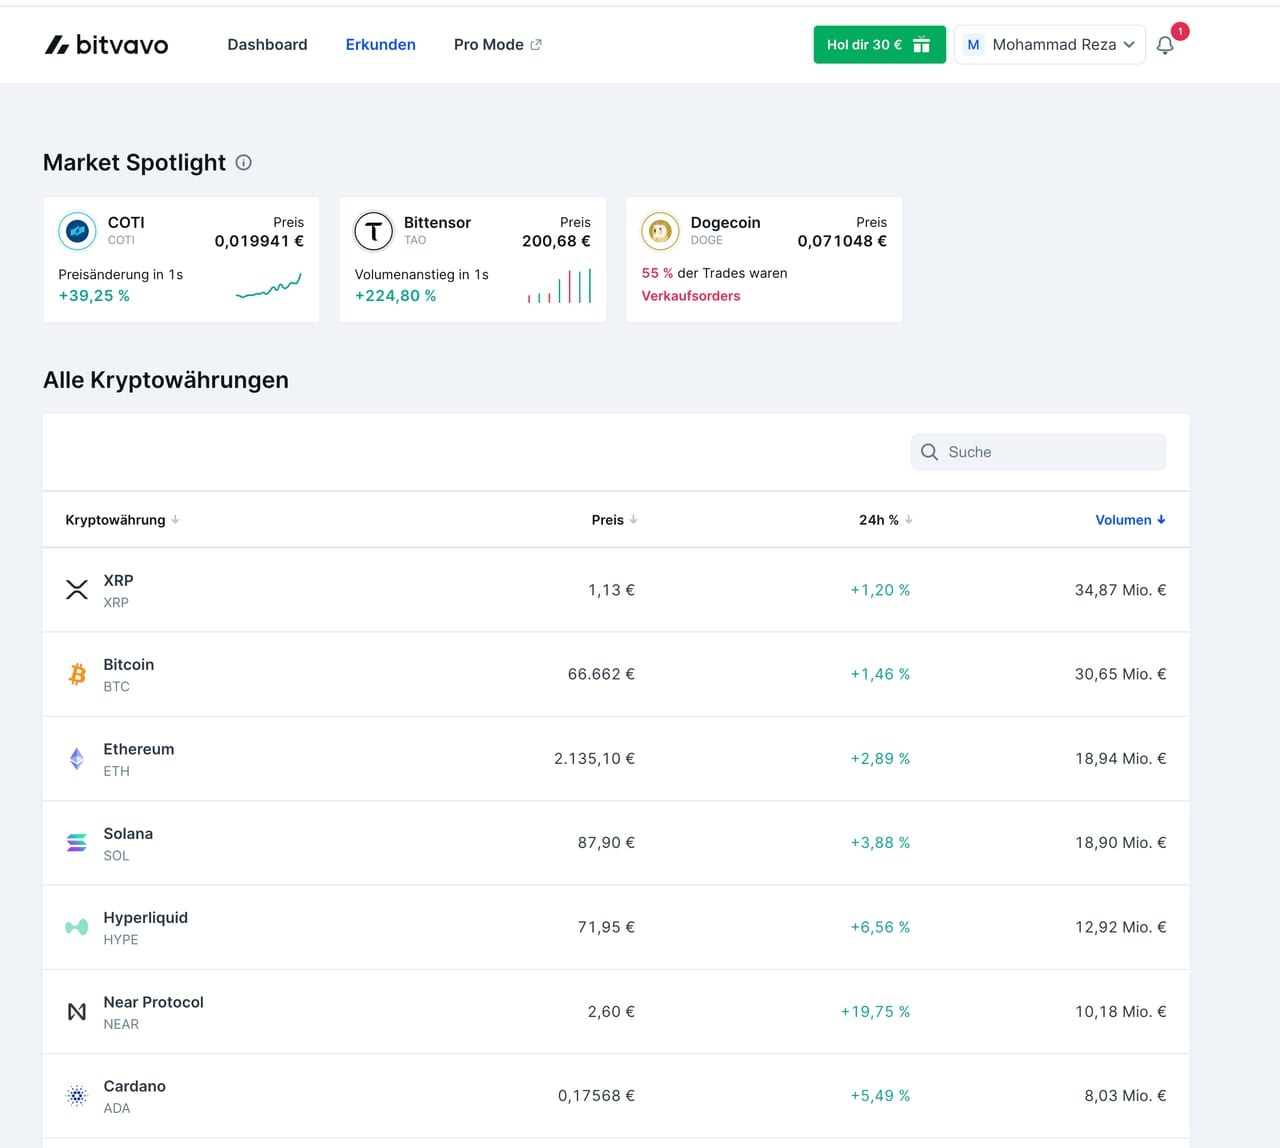Image resolution: width=1280 pixels, height=1148 pixels.
Task: Open the Dogecoin spotlight card
Action: coord(764,260)
